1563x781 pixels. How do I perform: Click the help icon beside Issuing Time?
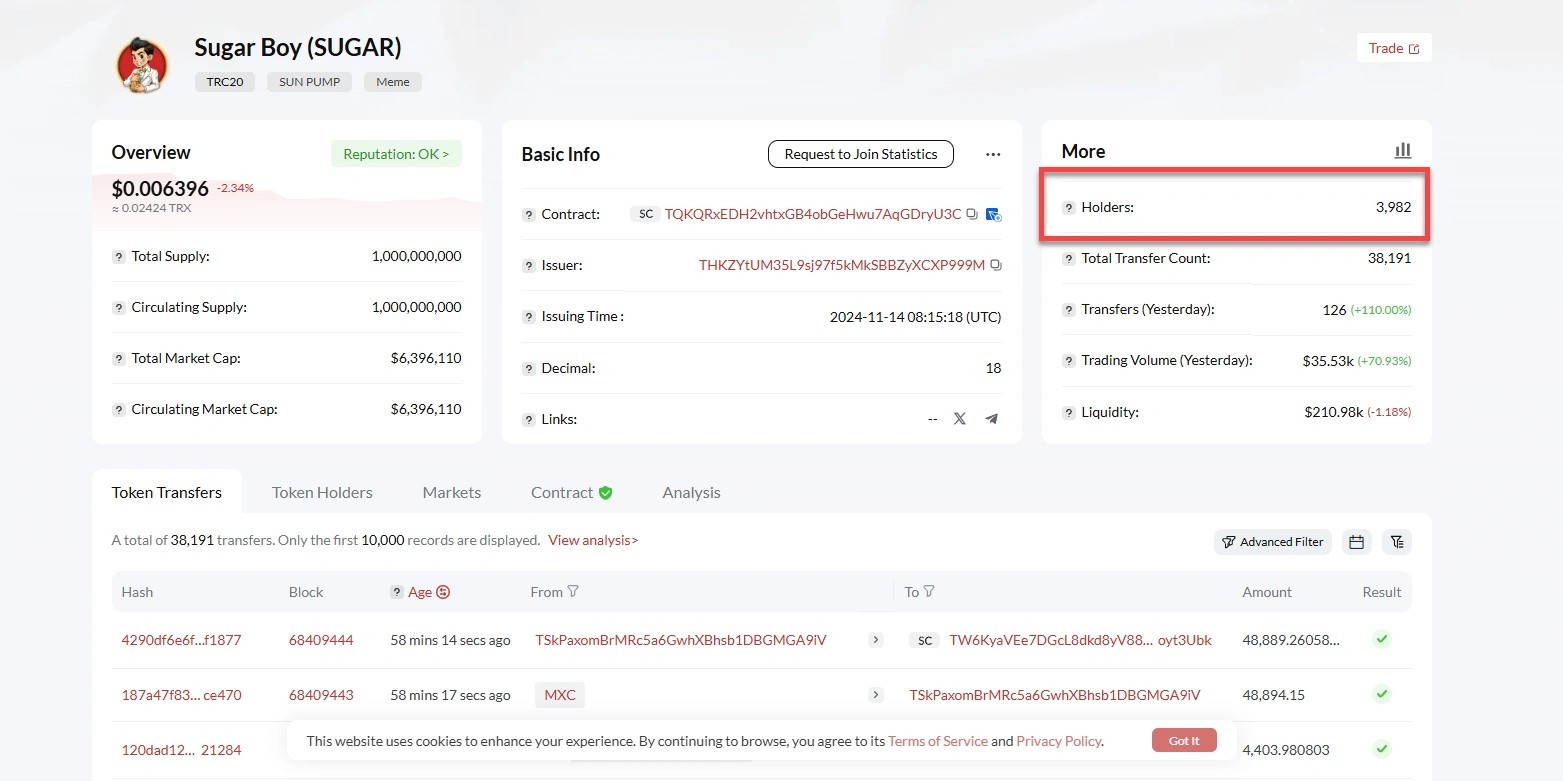[529, 317]
